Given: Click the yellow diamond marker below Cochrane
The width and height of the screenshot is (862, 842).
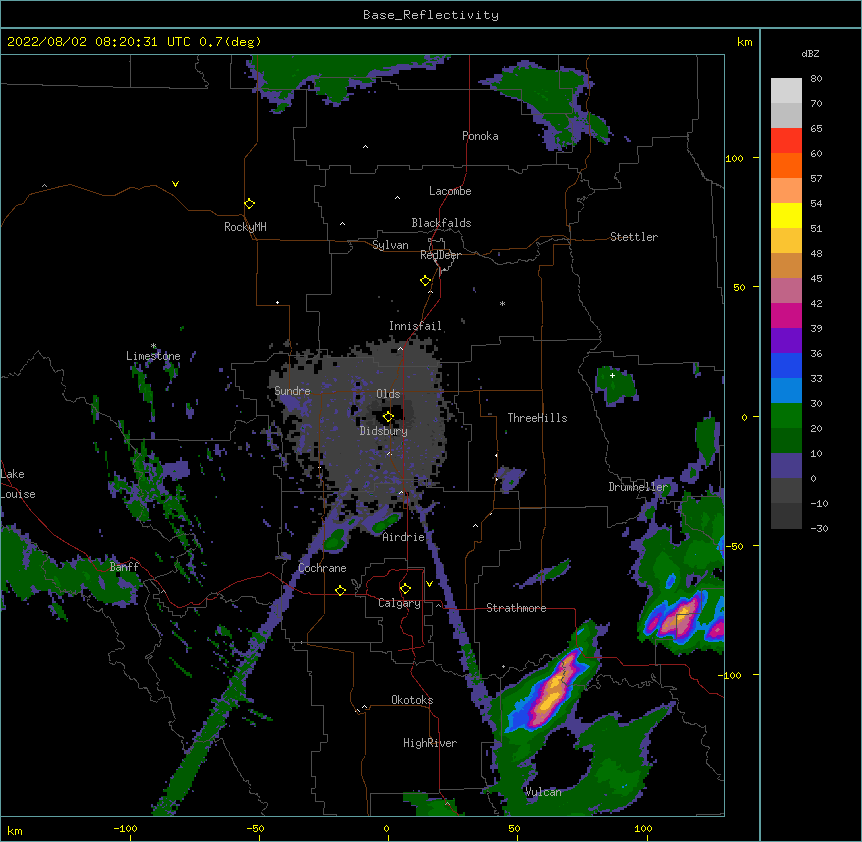Looking at the screenshot, I should coord(340,590).
